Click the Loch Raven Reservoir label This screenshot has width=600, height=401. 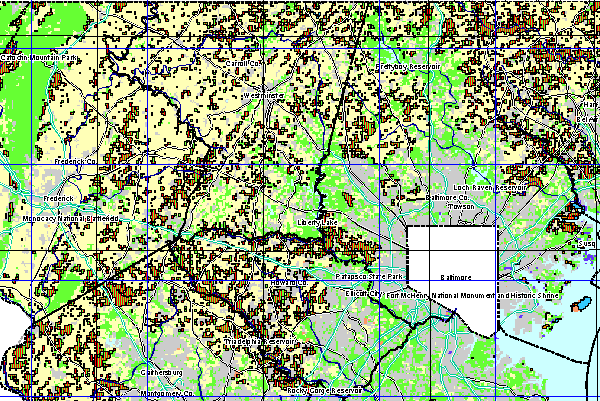(x=490, y=188)
